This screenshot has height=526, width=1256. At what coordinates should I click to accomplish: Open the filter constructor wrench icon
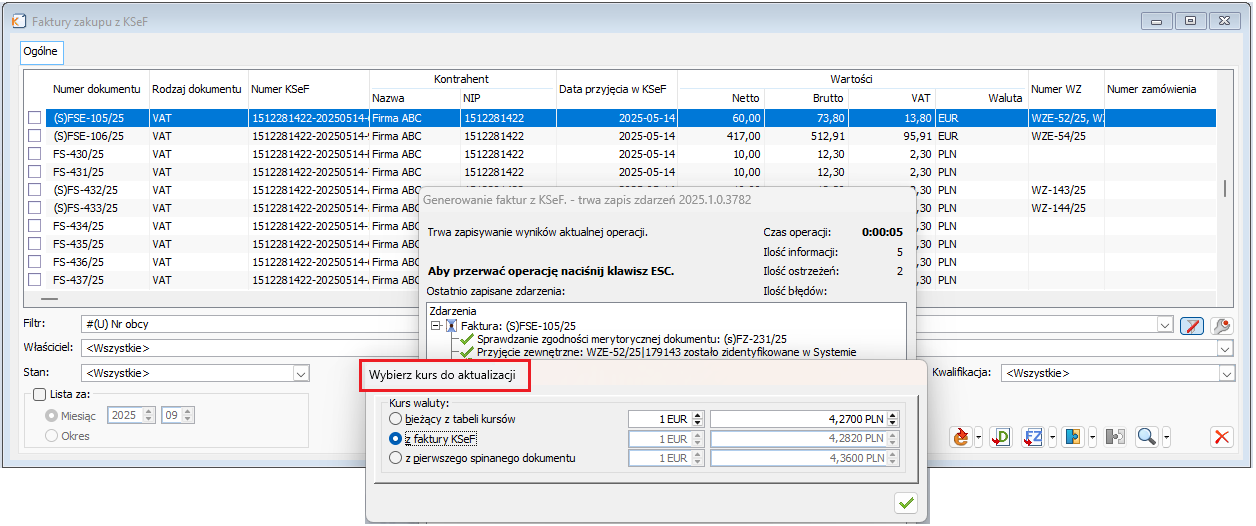click(x=1221, y=325)
